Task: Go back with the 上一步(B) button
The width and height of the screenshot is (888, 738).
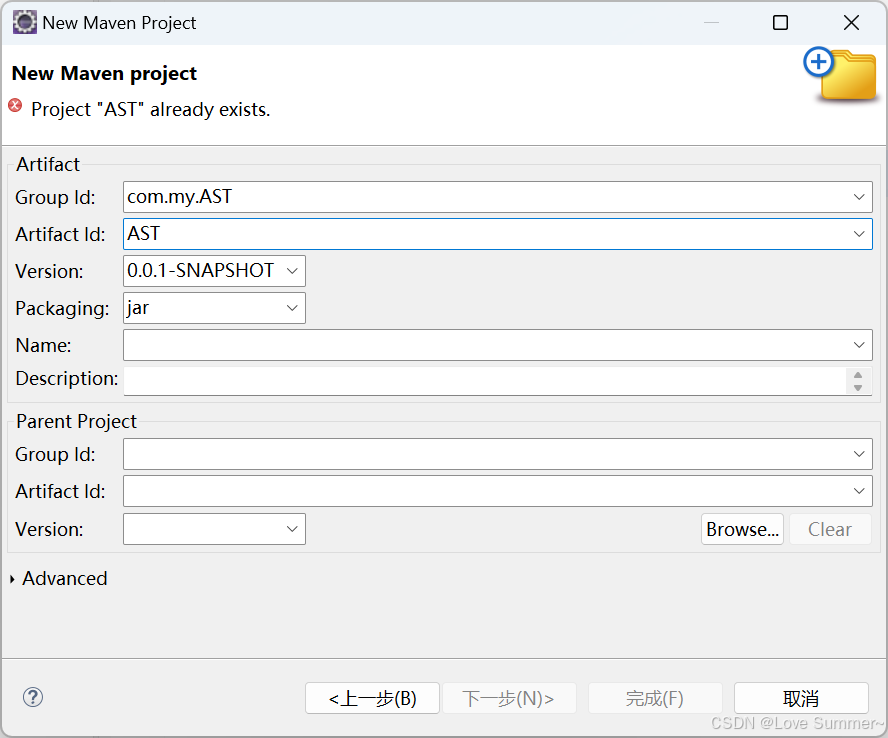Action: tap(372, 698)
